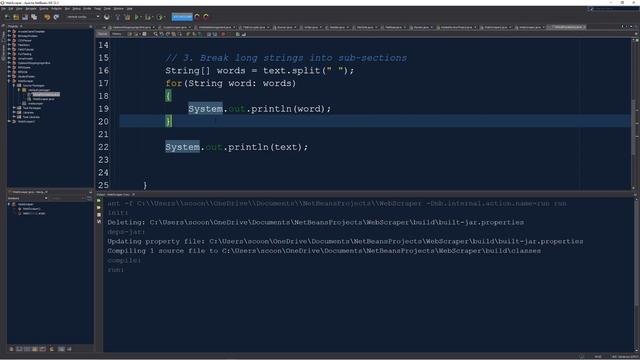Click the Profile Project toolbar icon
640x360 pixels.
coord(160,17)
